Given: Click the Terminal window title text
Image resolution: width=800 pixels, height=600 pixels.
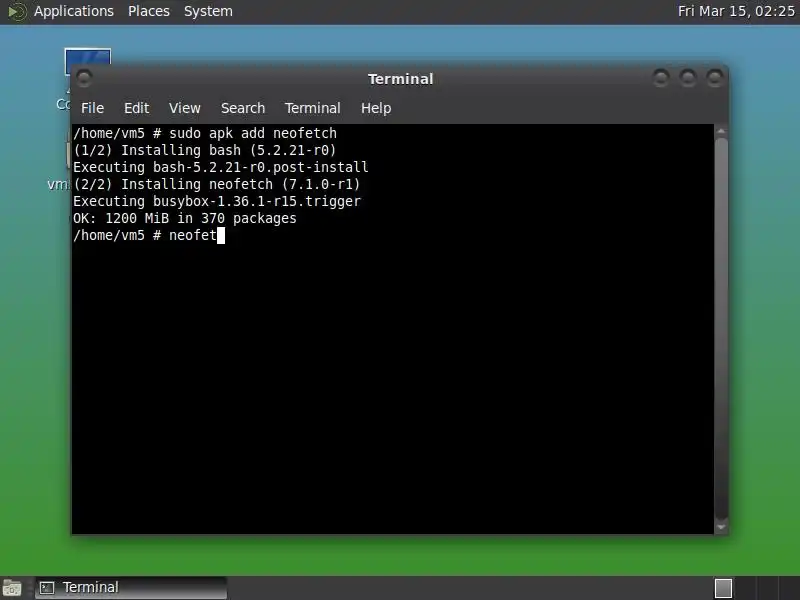Looking at the screenshot, I should [x=401, y=79].
